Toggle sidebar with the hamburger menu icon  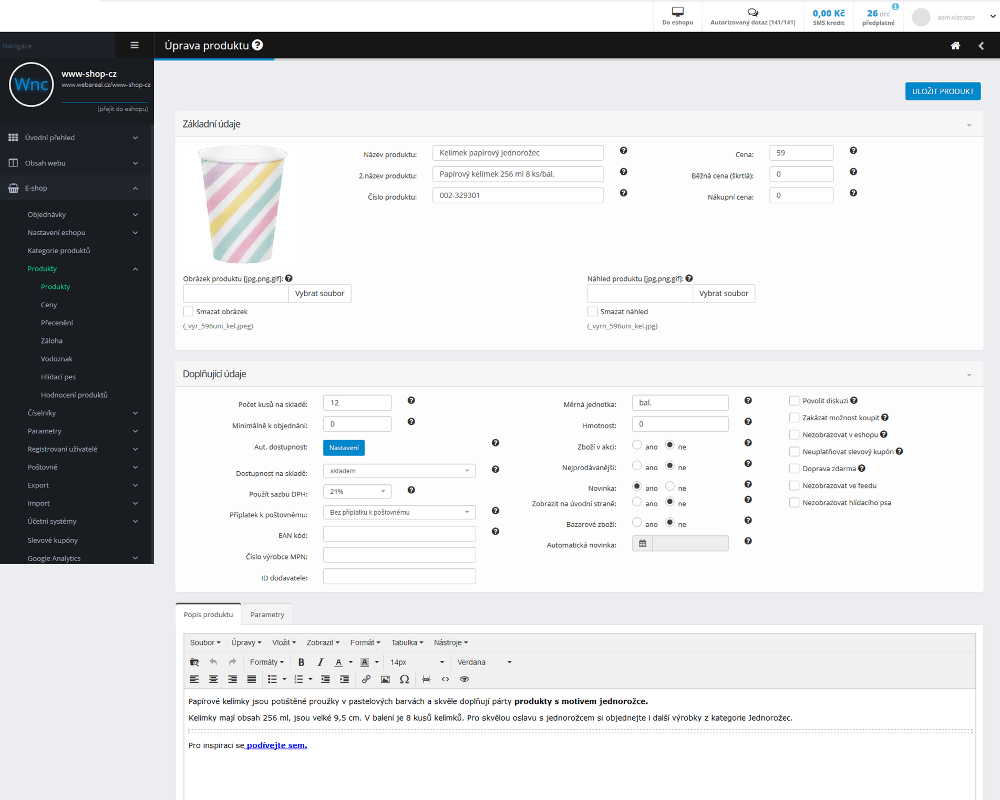pyautogui.click(x=135, y=46)
